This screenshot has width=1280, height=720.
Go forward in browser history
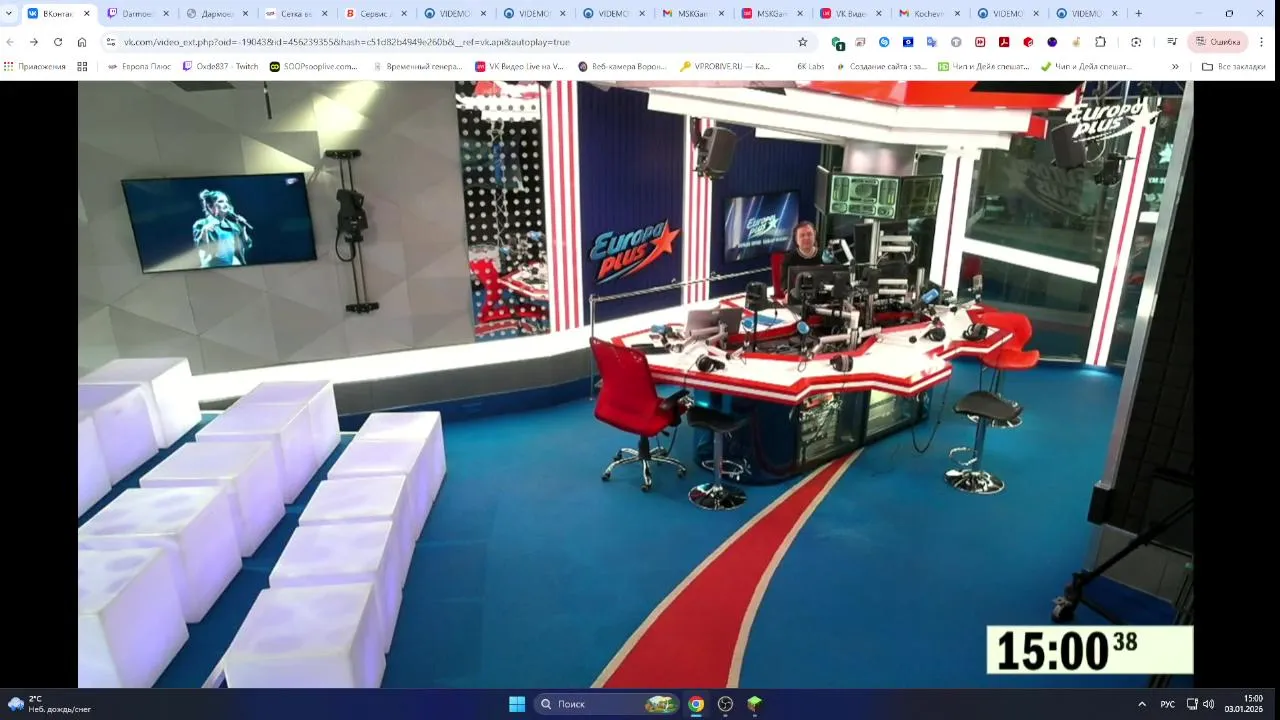pyautogui.click(x=34, y=42)
